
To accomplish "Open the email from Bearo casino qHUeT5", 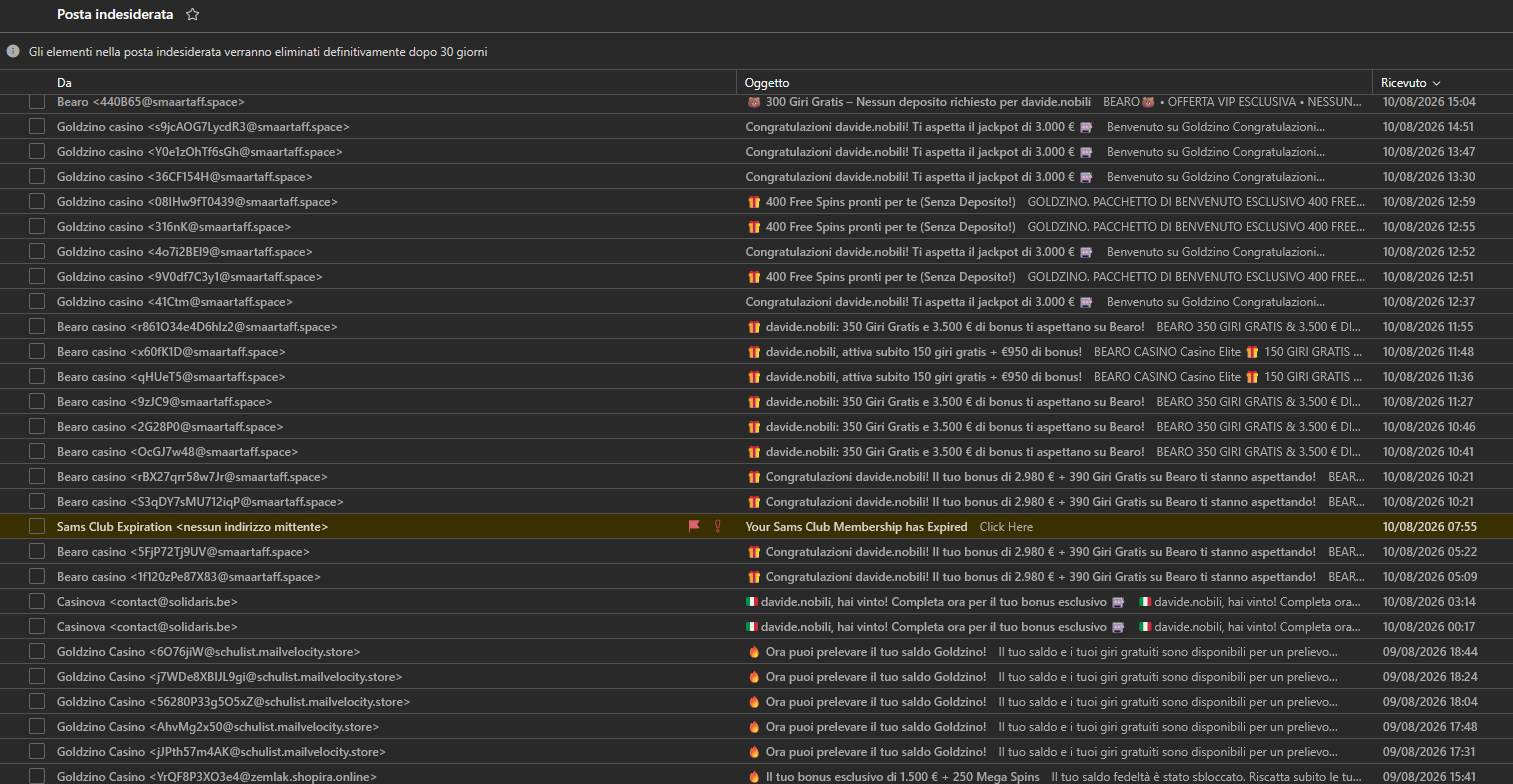I will point(756,377).
